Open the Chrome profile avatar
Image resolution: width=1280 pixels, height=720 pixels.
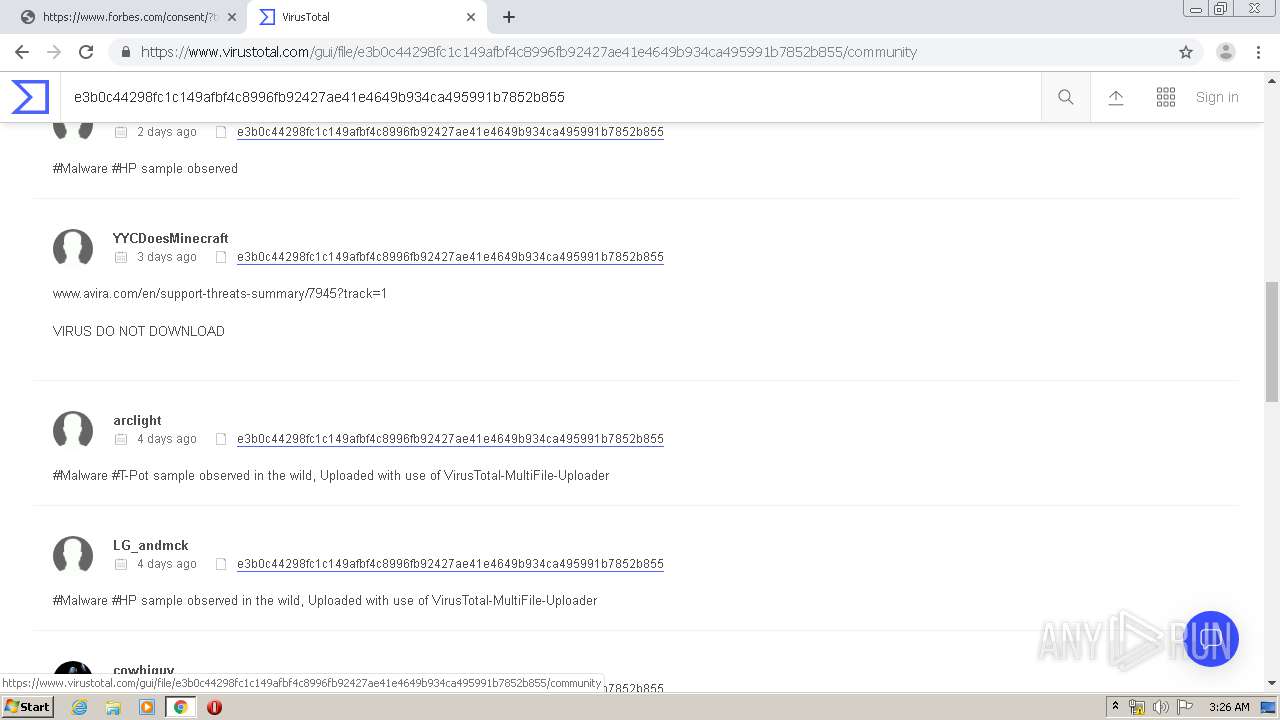click(1226, 52)
